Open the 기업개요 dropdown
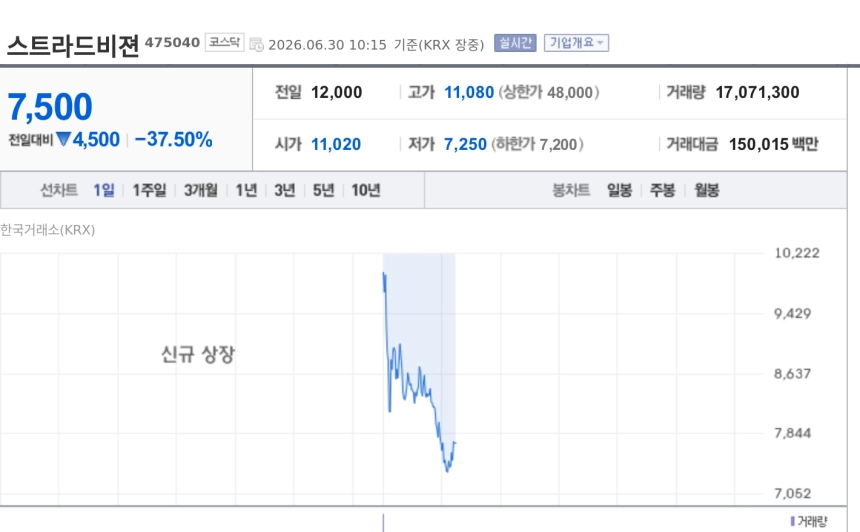The image size is (860, 532). click(x=576, y=43)
